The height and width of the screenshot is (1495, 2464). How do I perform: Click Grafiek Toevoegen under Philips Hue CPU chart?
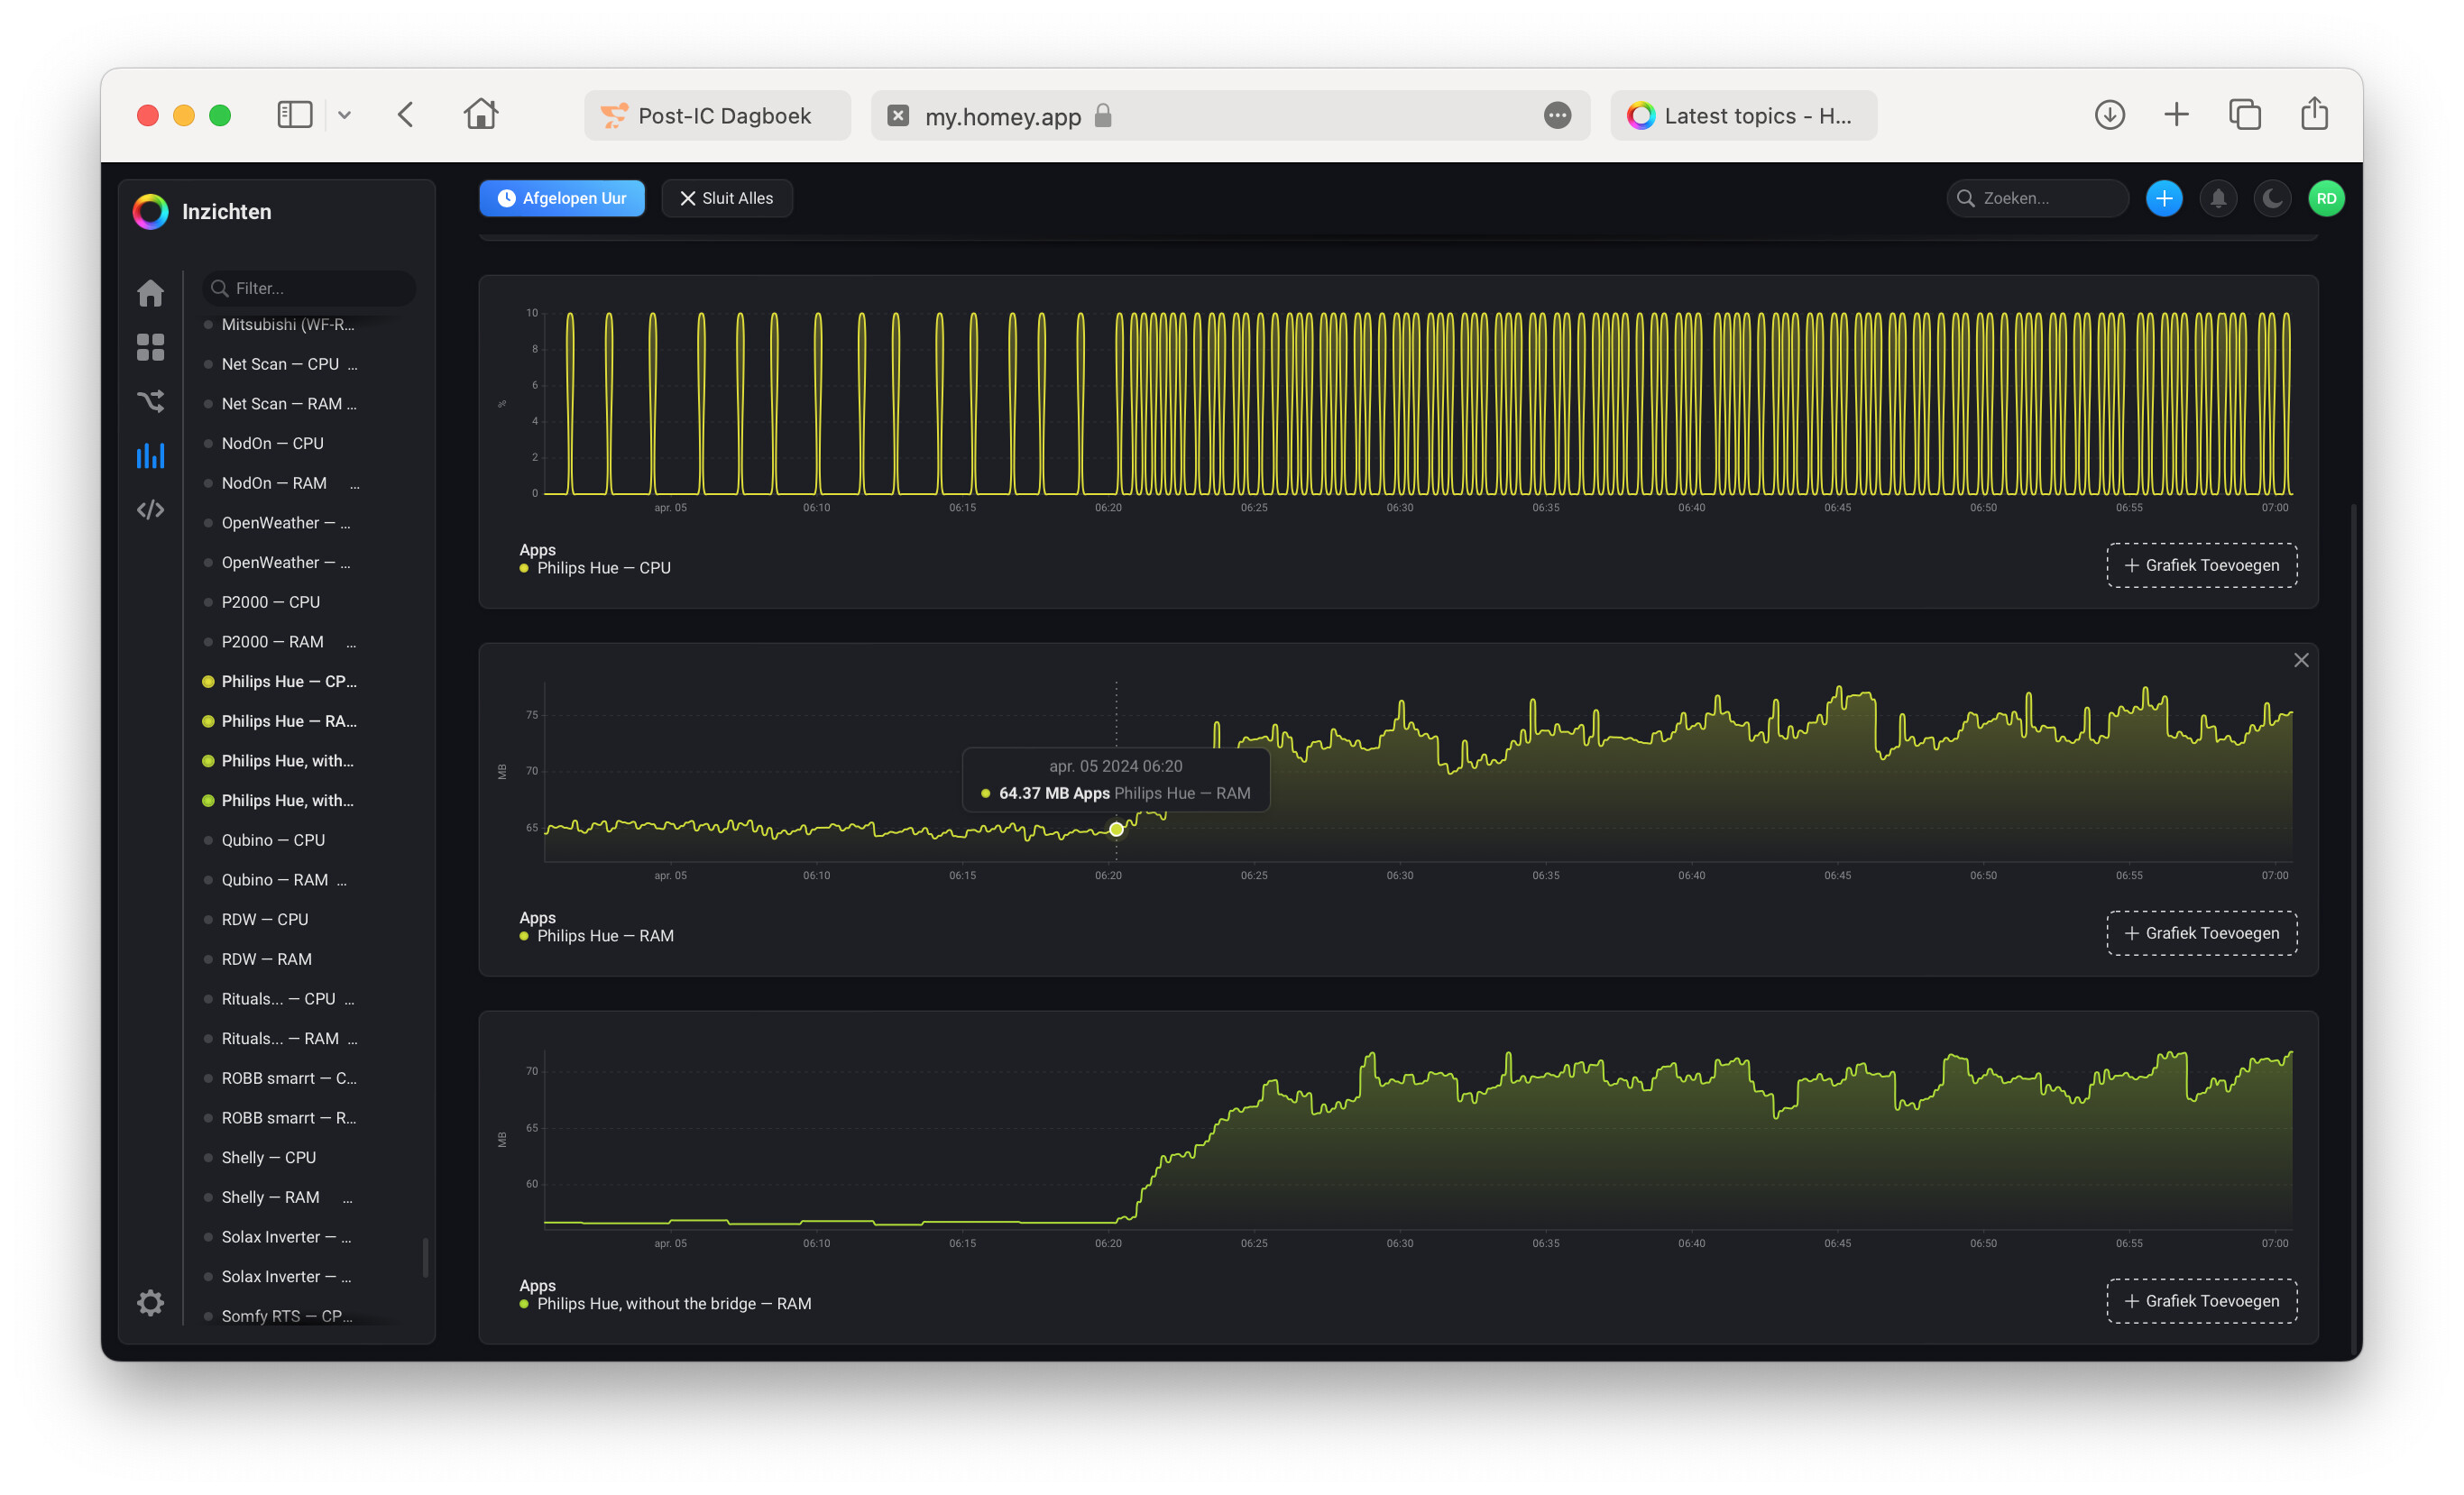click(2201, 565)
